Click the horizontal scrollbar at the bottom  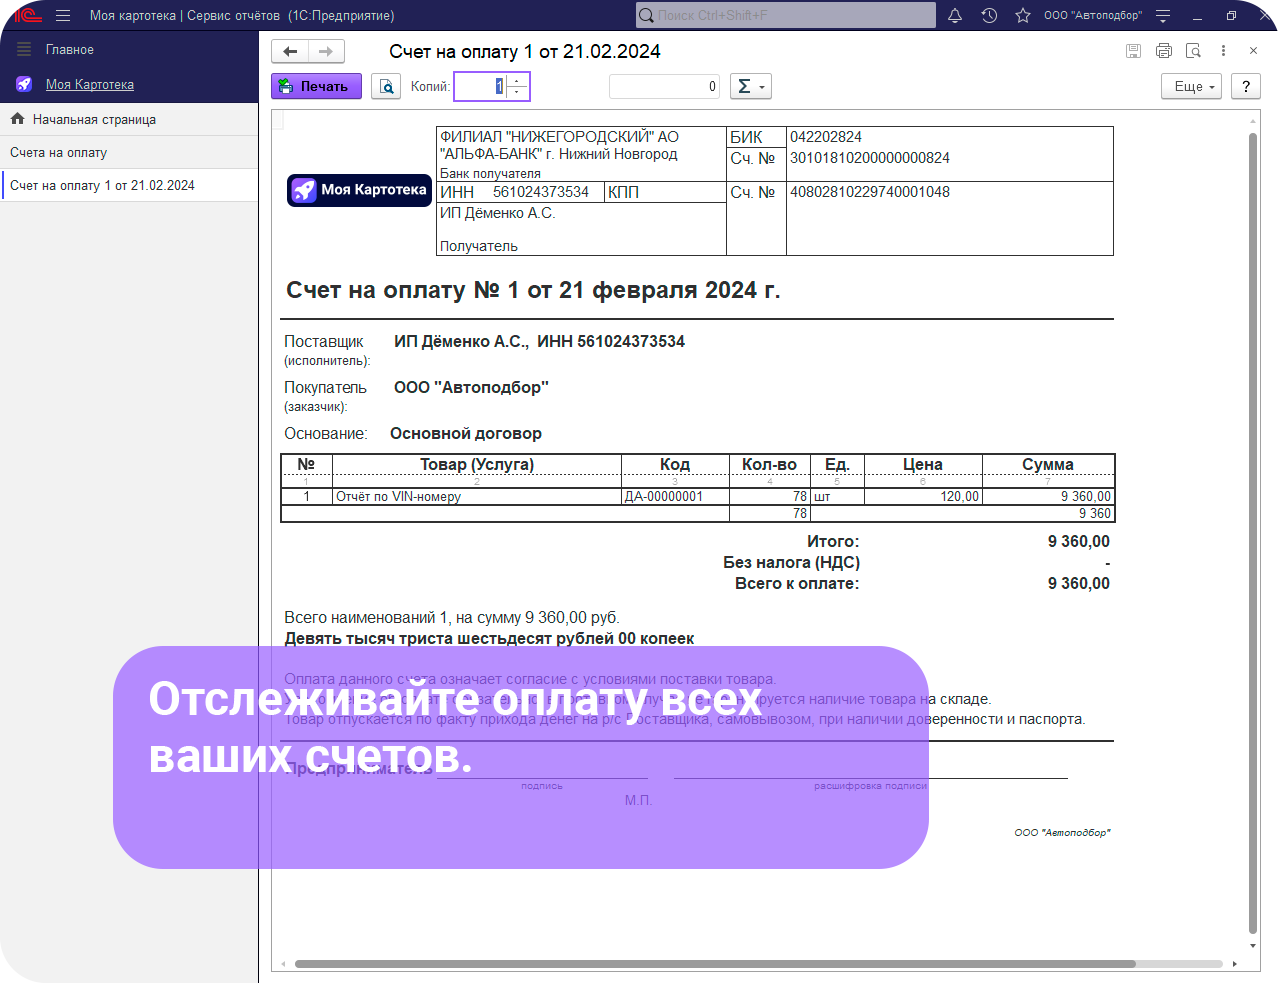click(715, 964)
